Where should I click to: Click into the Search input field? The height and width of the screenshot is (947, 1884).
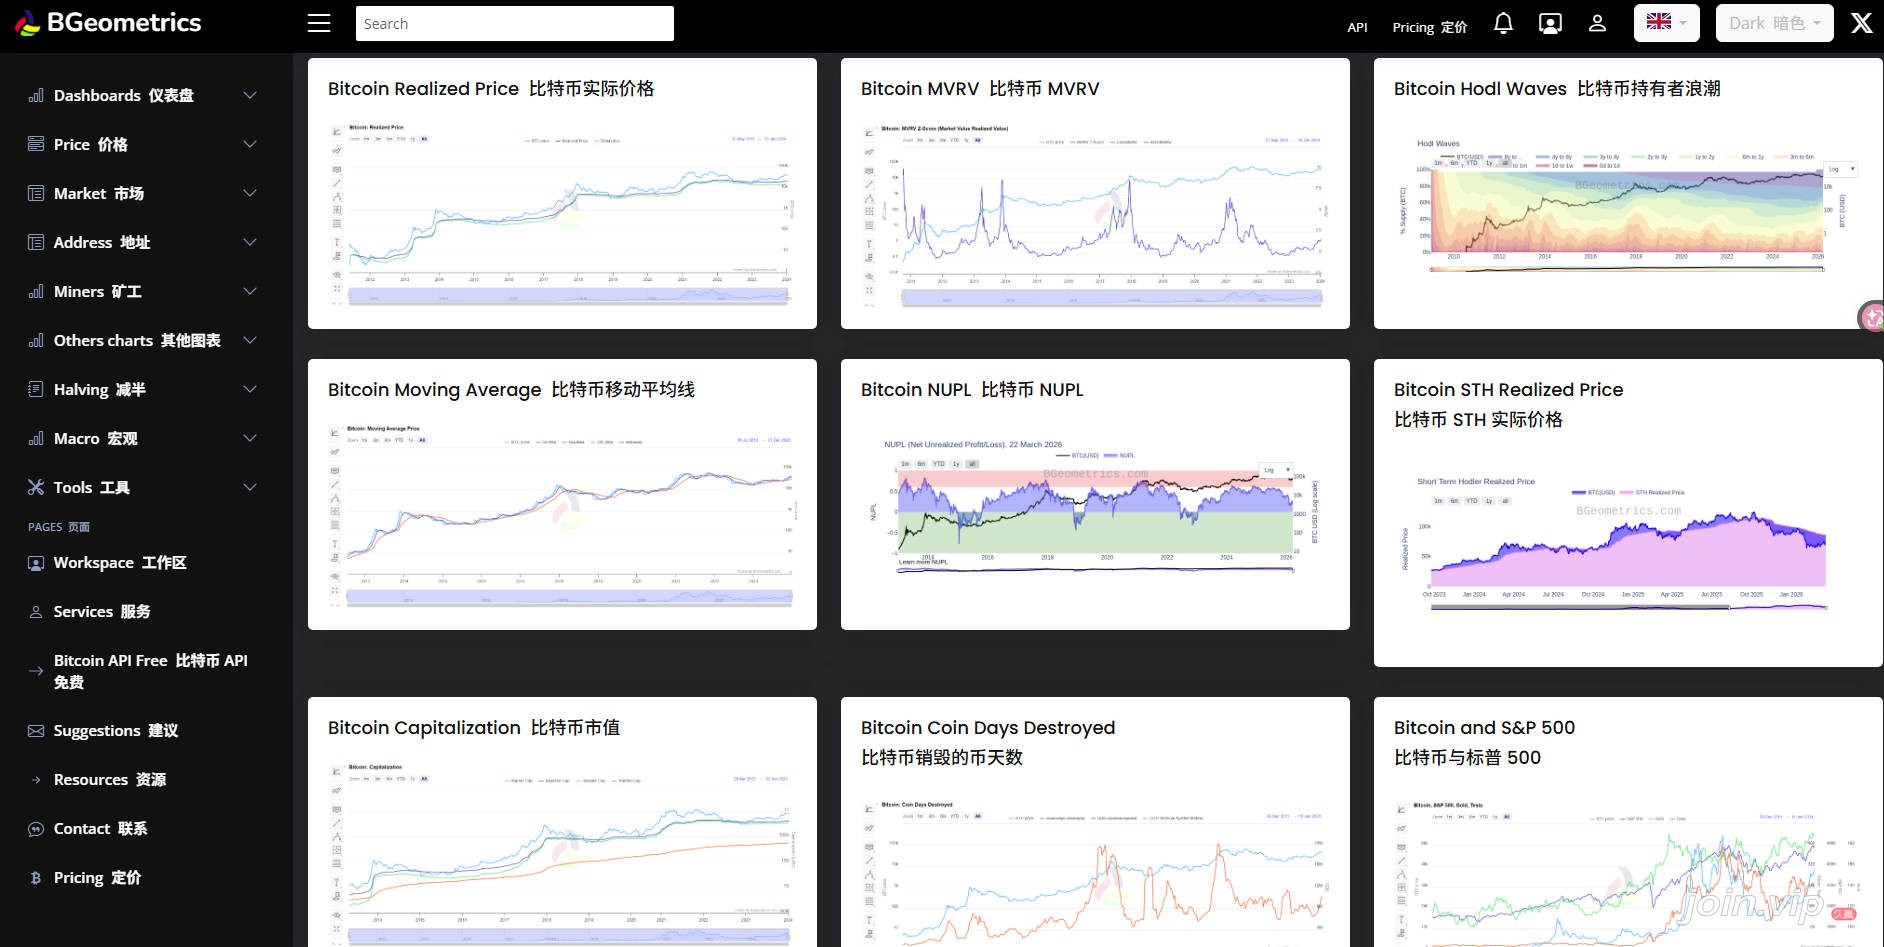514,23
